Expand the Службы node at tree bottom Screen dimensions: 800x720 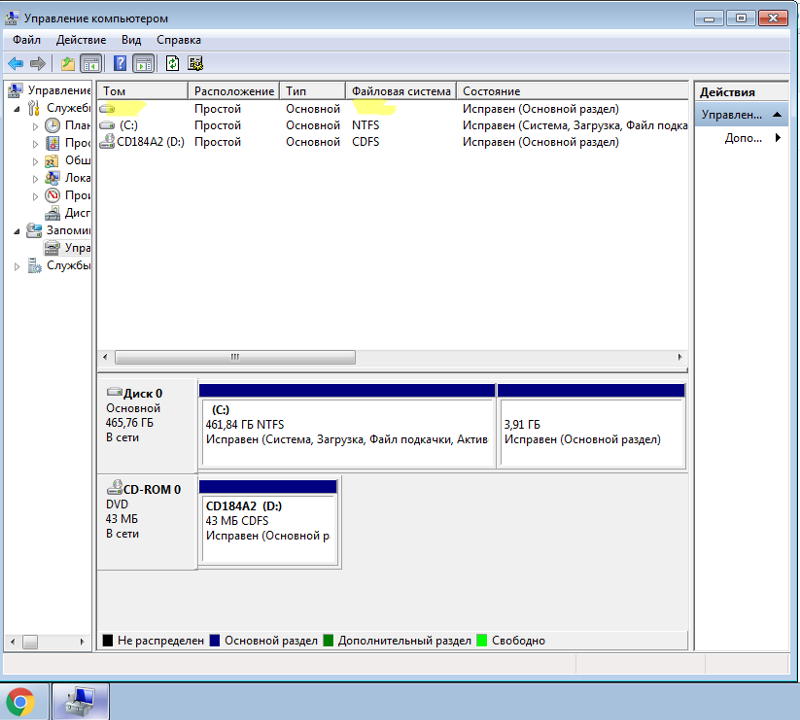[x=17, y=266]
